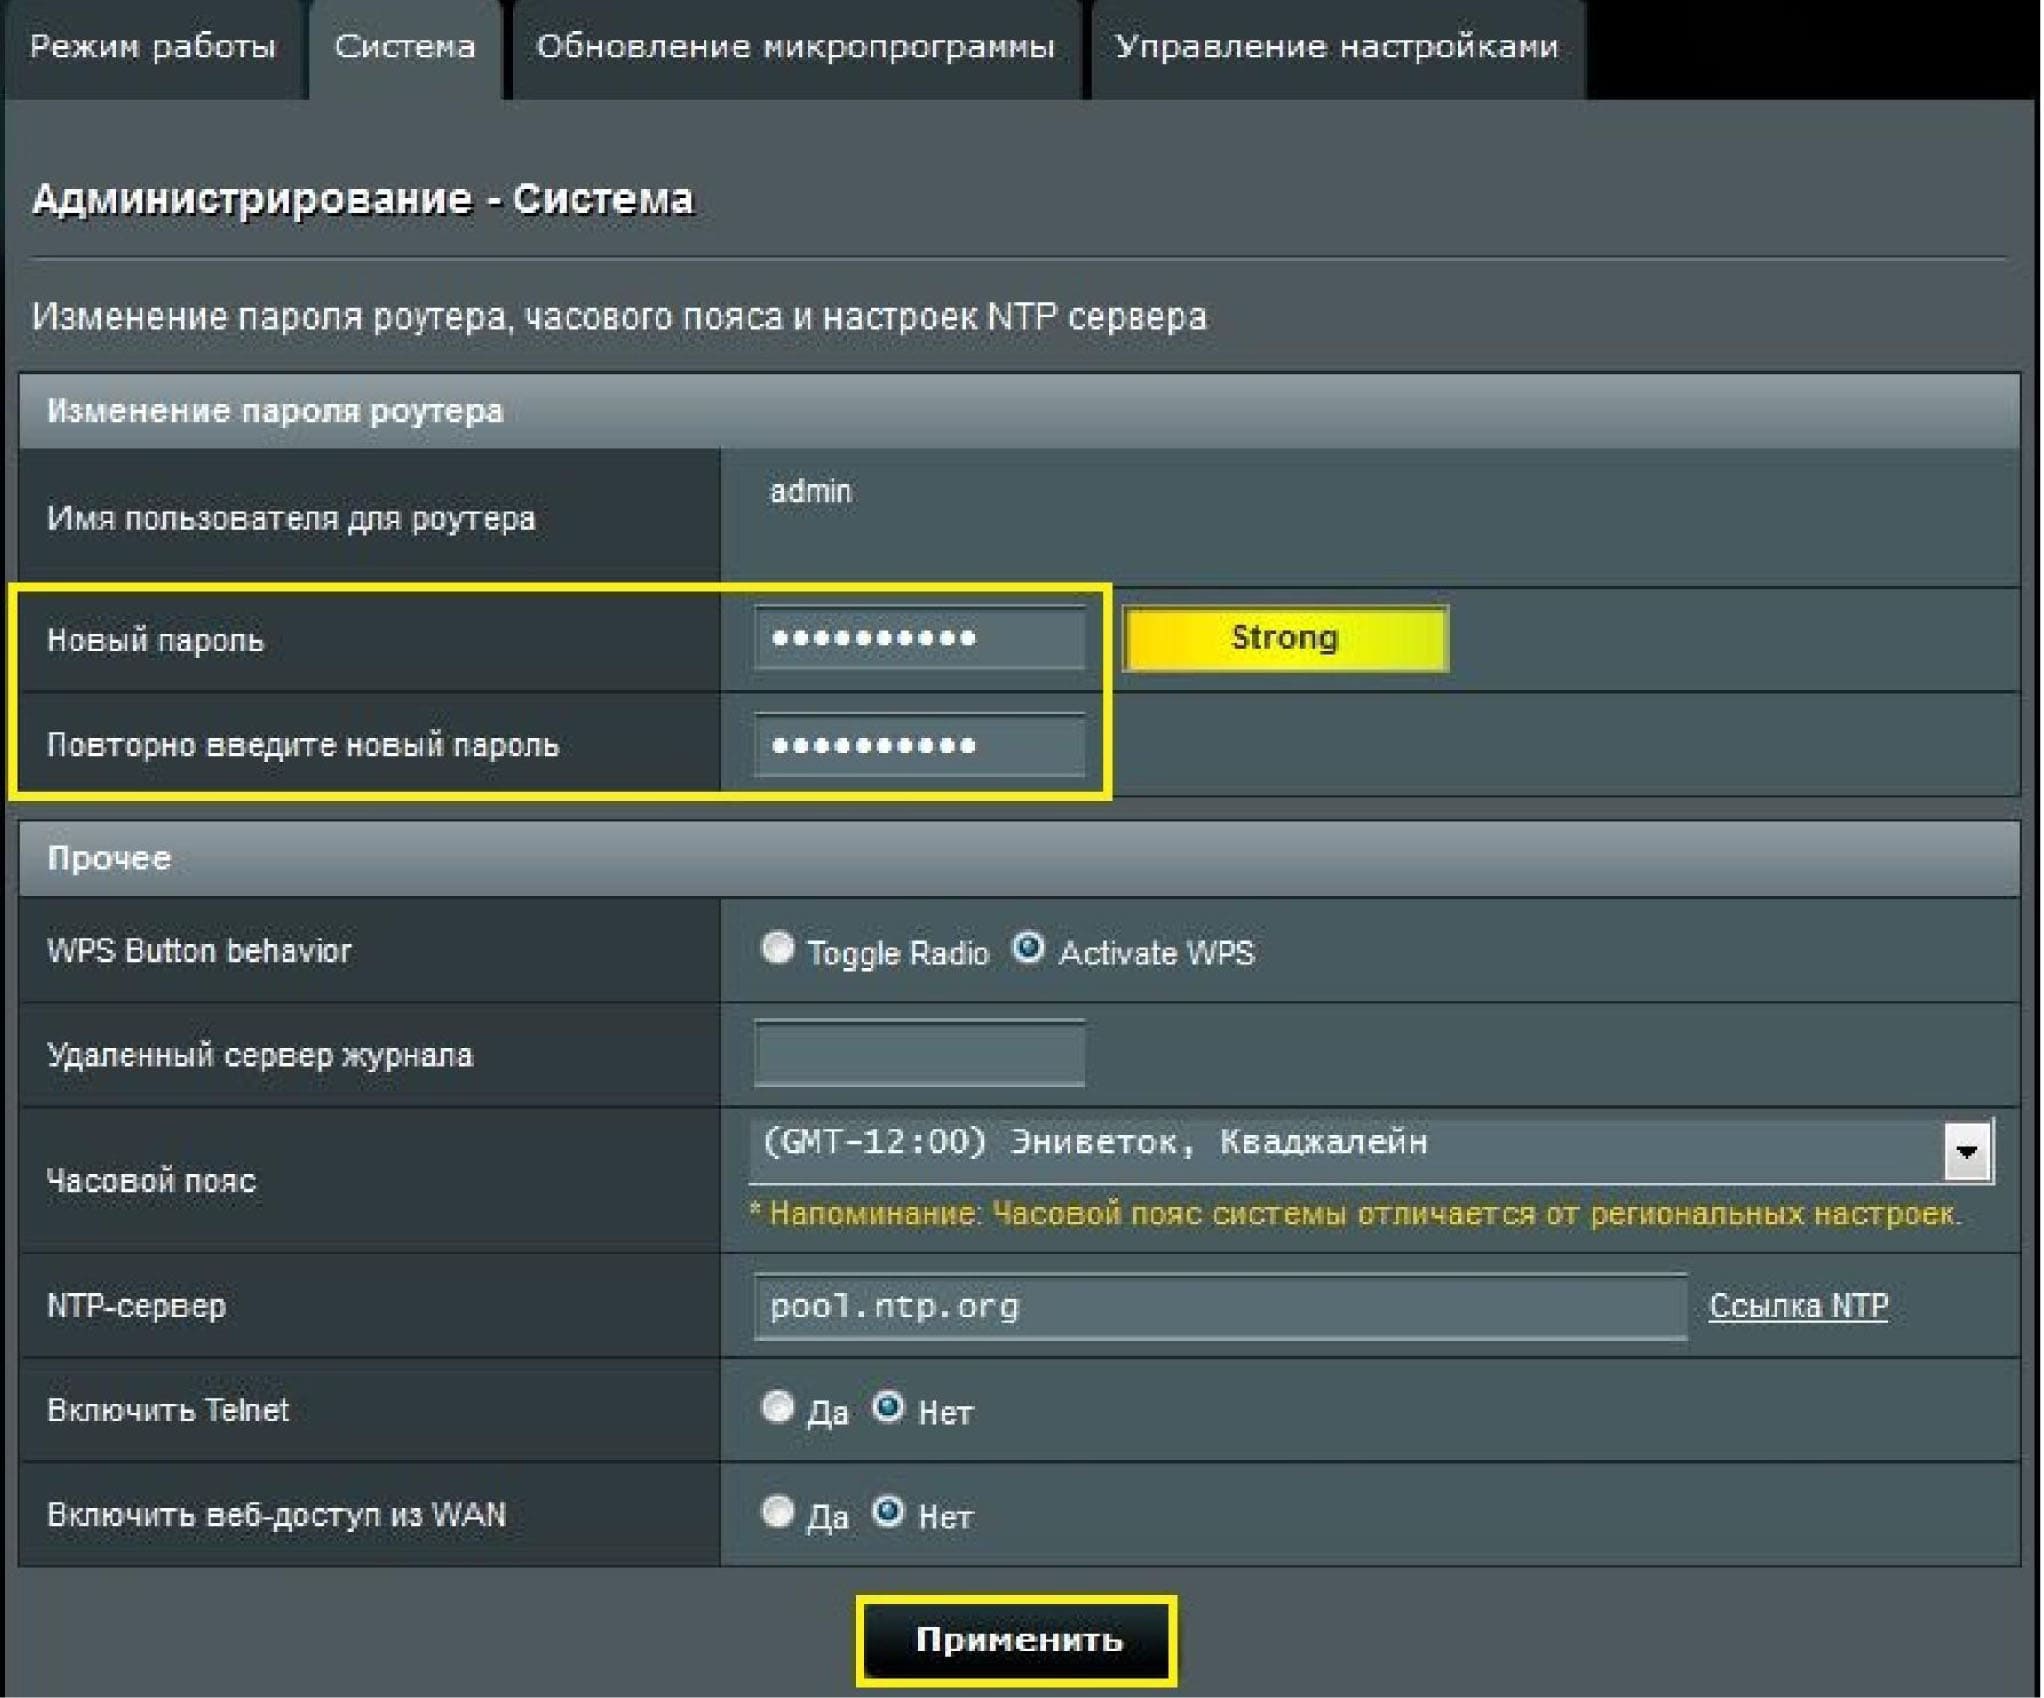
Task: Click the Strong password strength indicator
Action: click(x=1285, y=638)
